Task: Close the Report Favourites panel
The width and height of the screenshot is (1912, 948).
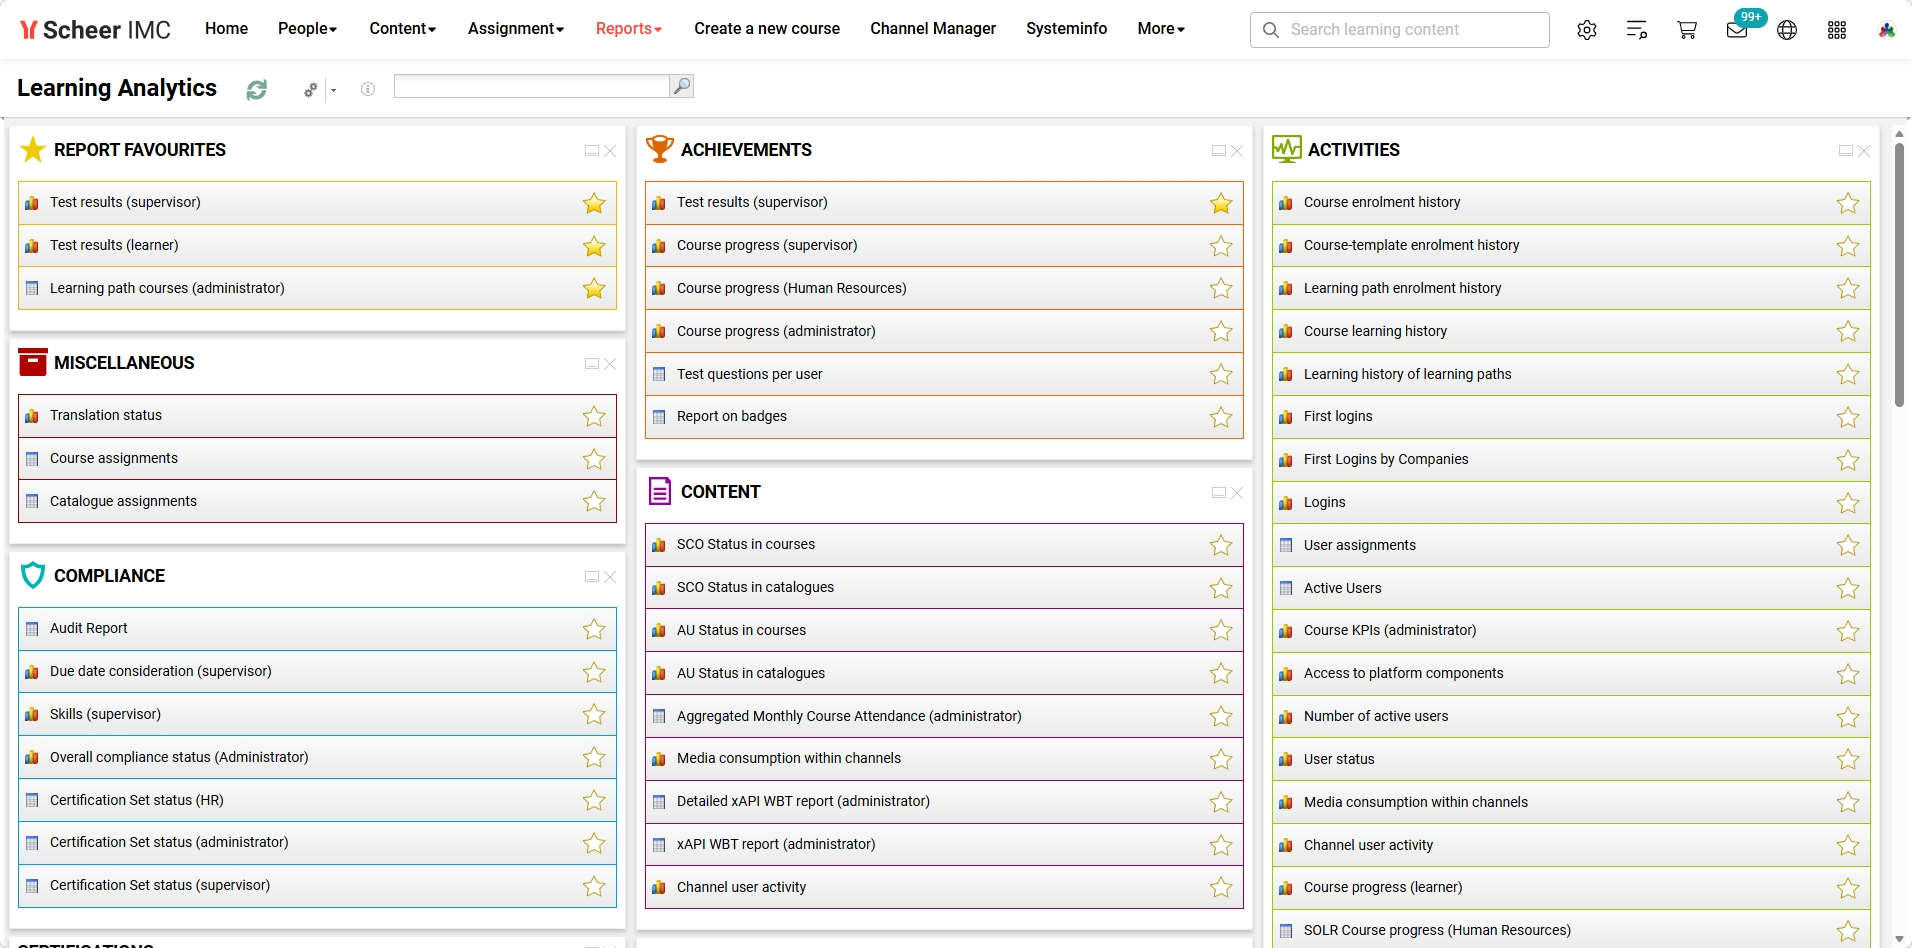Action: tap(610, 151)
